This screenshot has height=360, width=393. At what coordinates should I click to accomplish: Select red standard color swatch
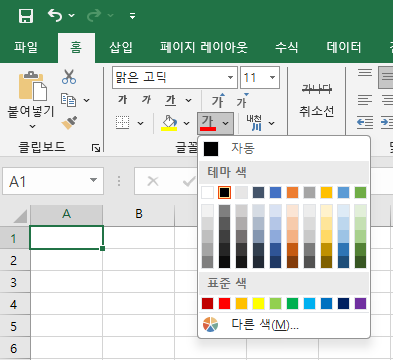(225, 303)
